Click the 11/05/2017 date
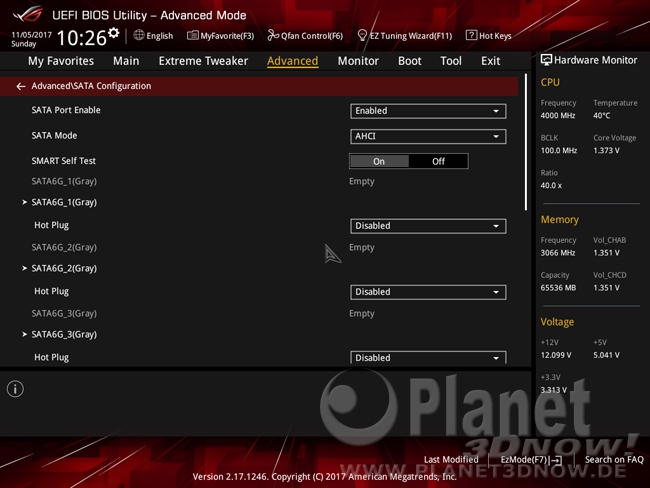 coord(32,35)
